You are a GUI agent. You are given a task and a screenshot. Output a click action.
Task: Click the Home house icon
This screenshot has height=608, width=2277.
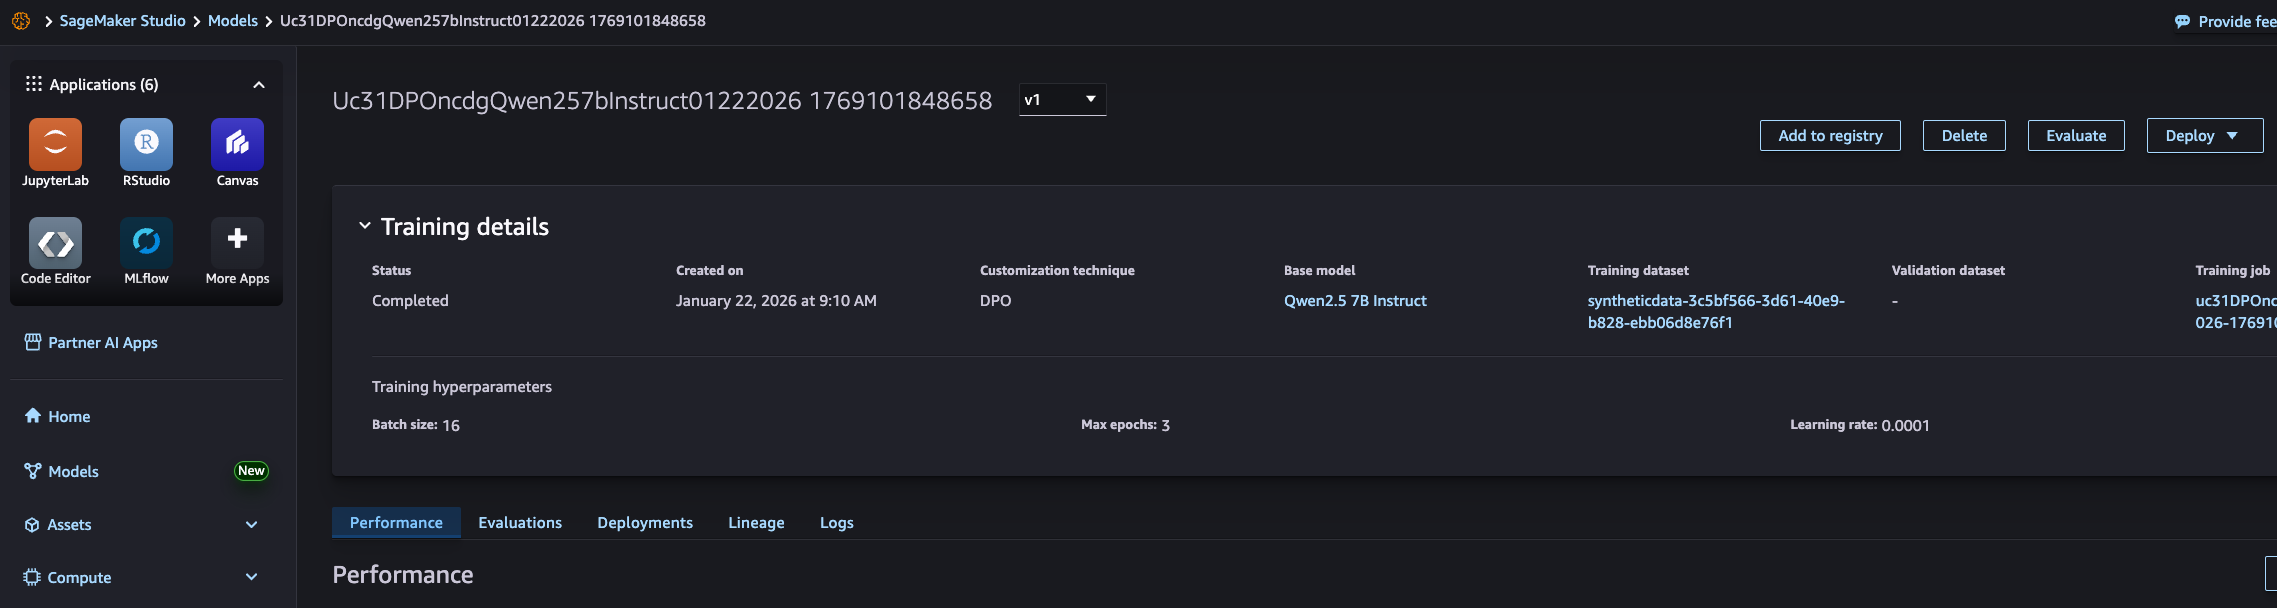[33, 416]
